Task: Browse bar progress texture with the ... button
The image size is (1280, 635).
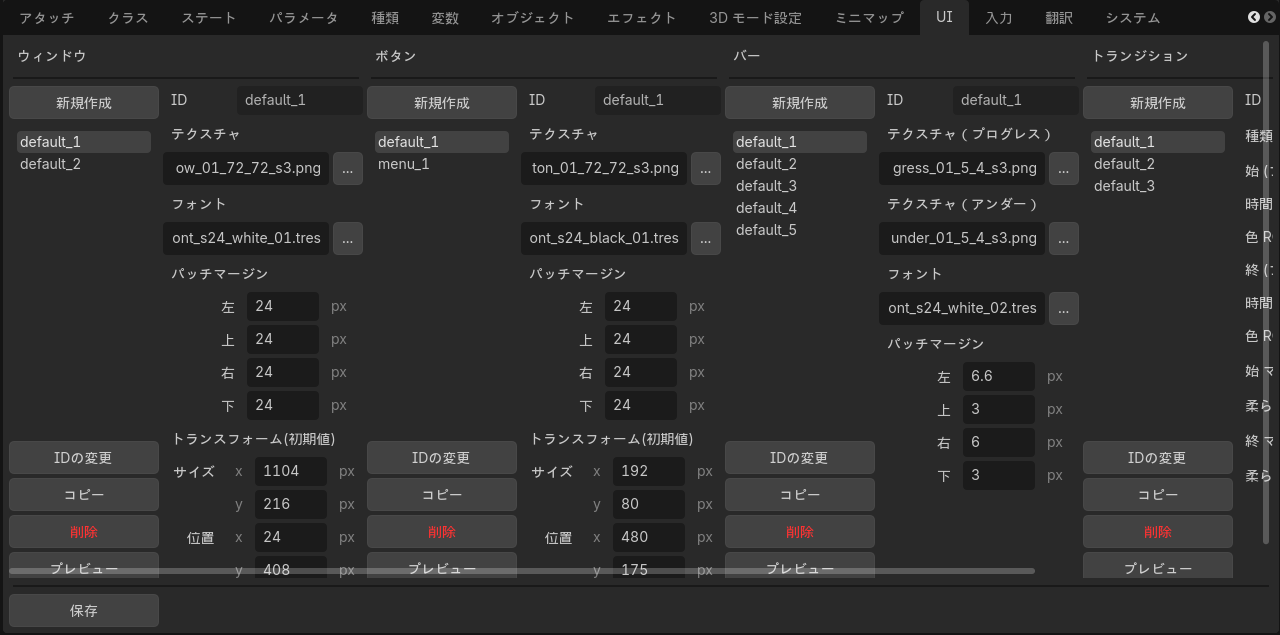Action: [x=1064, y=169]
